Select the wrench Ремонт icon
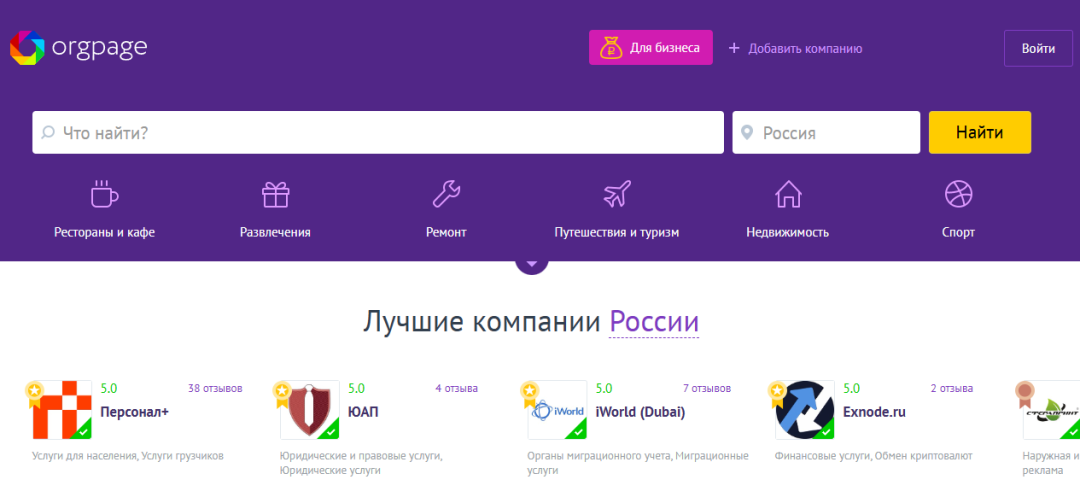 tap(446, 194)
